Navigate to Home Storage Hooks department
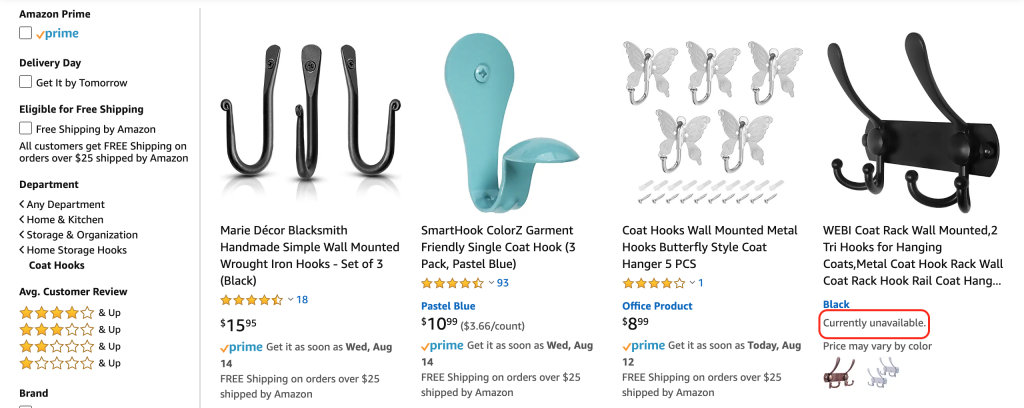Image resolution: width=1024 pixels, height=408 pixels. pyautogui.click(x=76, y=250)
